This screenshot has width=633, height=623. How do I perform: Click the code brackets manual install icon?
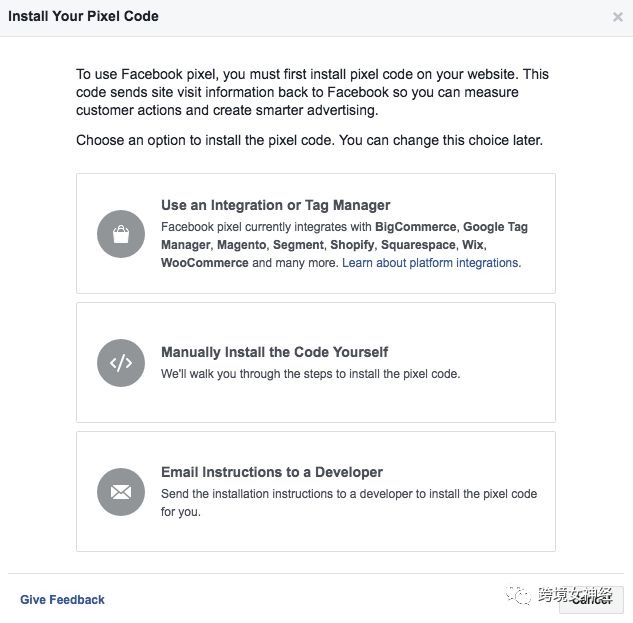click(121, 363)
